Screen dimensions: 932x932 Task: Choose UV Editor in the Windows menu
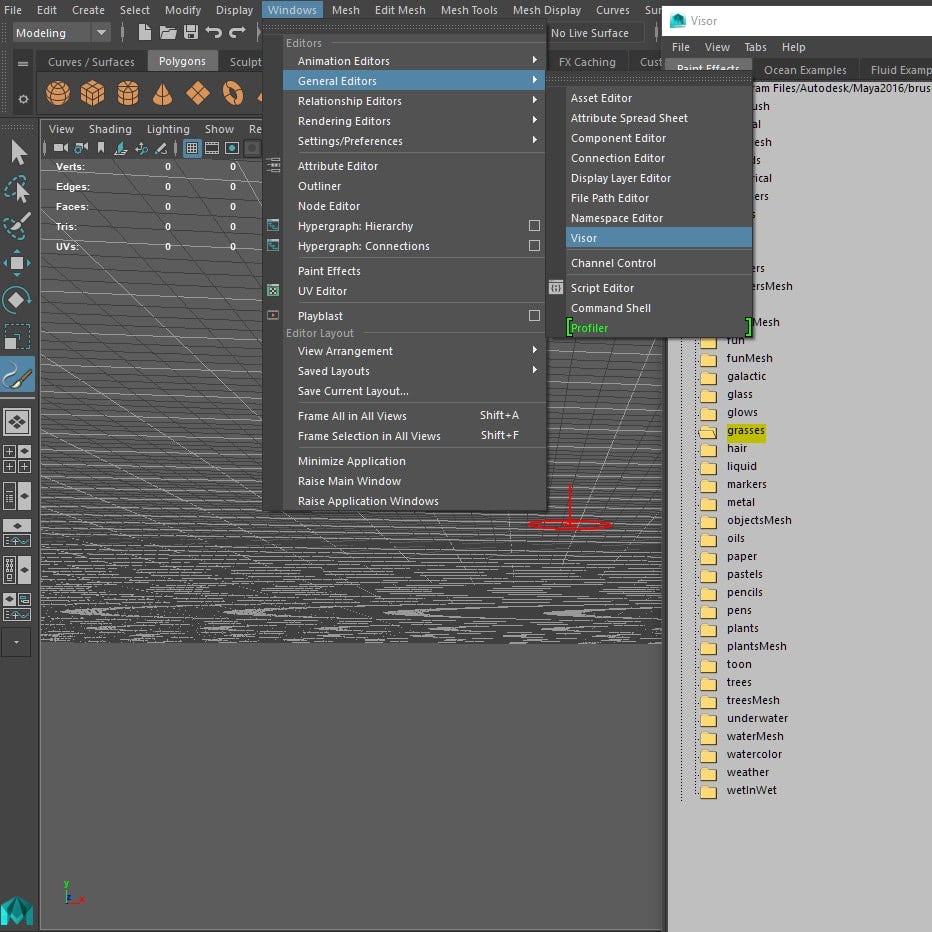pos(414,291)
